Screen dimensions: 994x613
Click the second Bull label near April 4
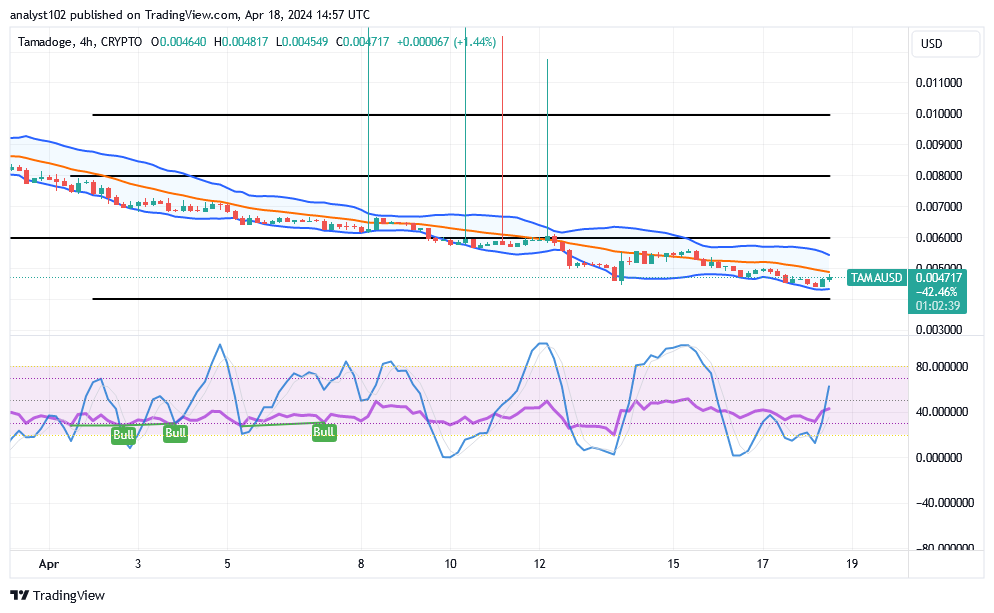pos(176,433)
